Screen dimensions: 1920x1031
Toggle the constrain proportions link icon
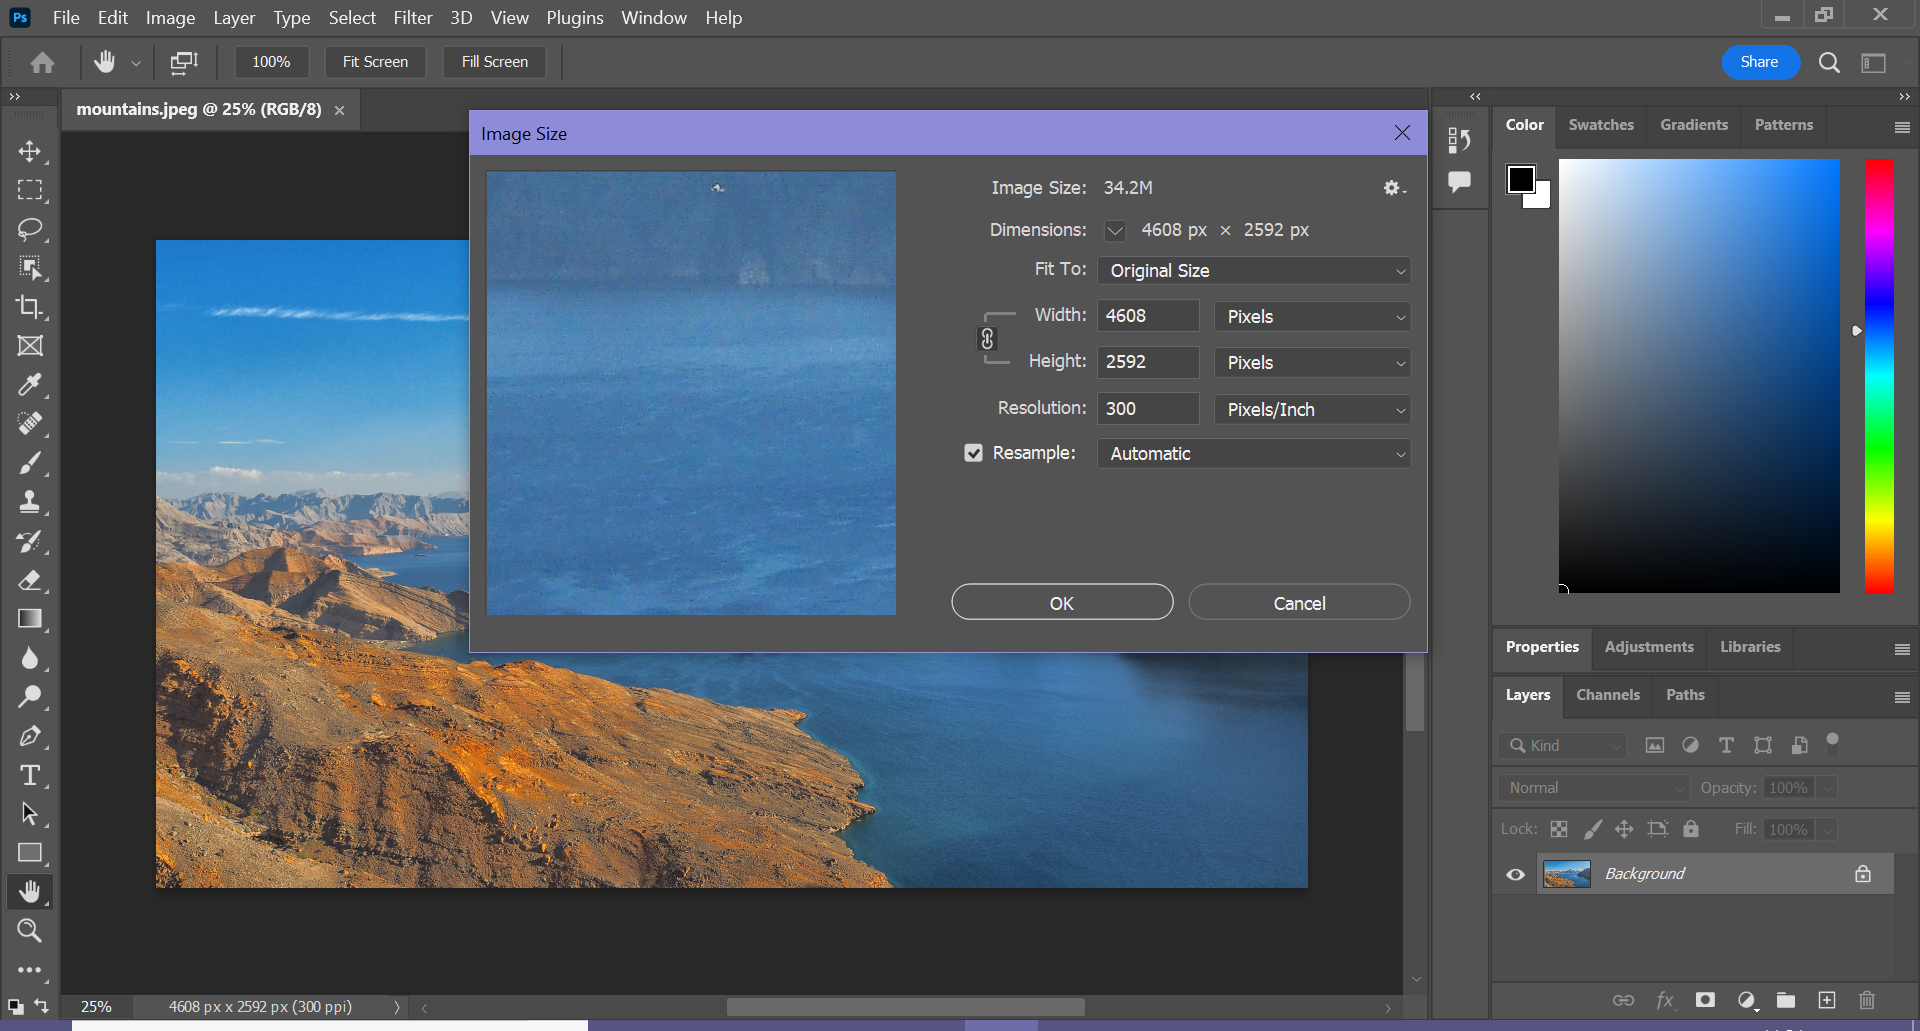click(987, 339)
